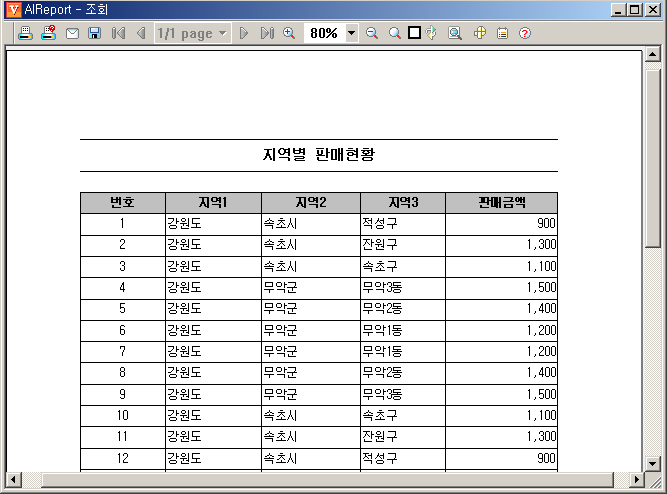Maximize the AIReport window

636,10
